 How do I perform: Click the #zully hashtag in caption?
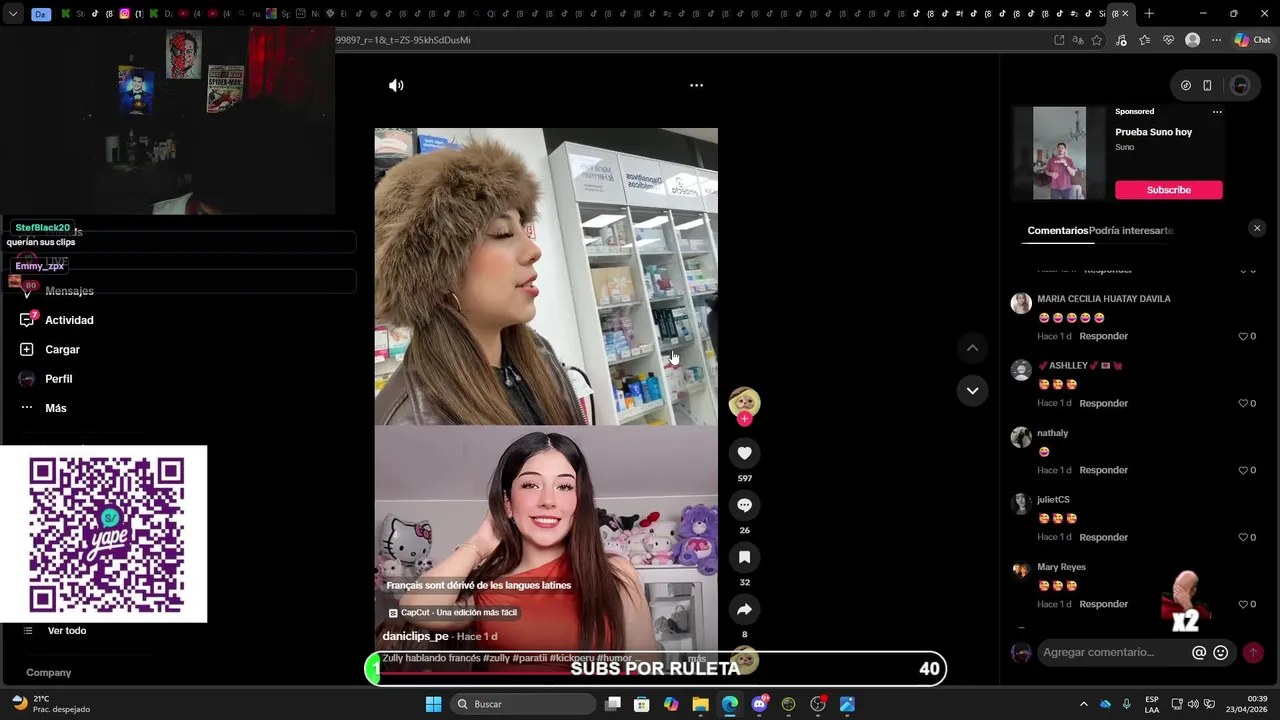[496, 658]
